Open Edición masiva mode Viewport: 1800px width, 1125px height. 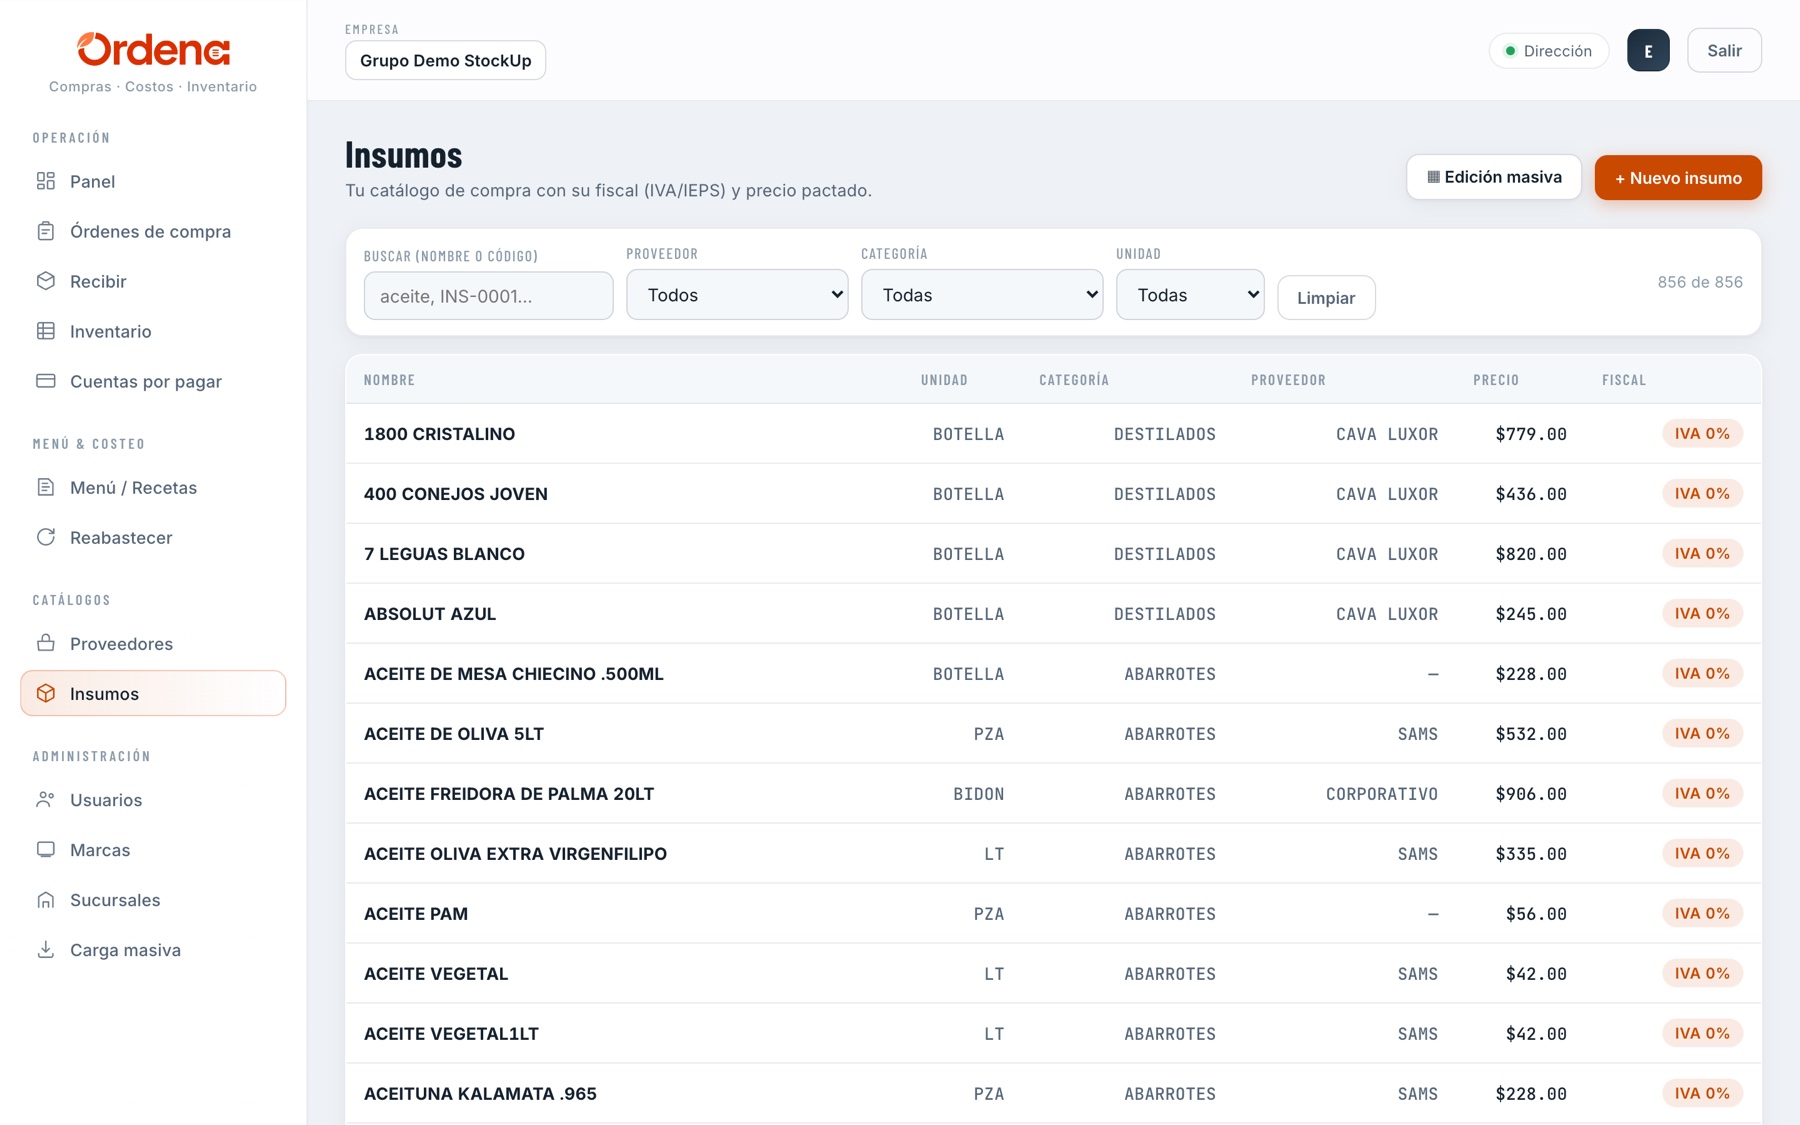coord(1494,177)
